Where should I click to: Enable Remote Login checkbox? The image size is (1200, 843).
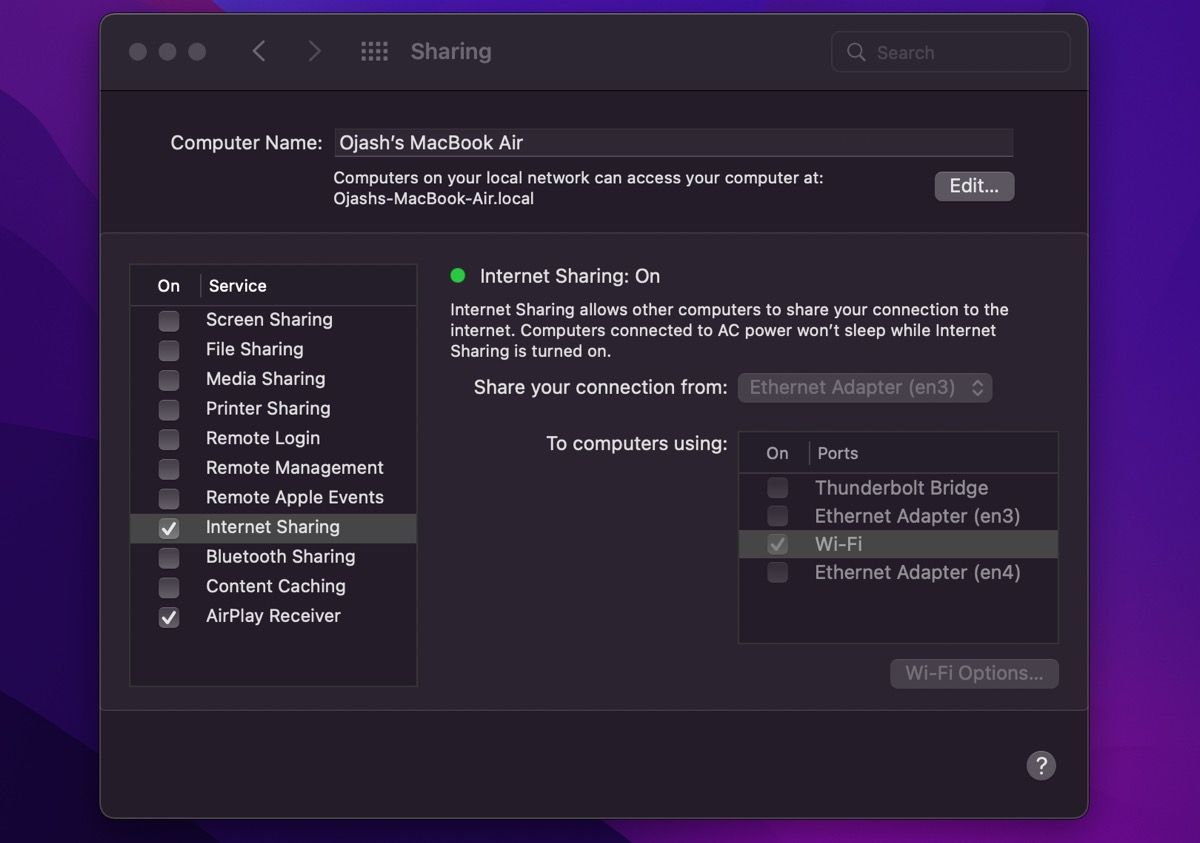[x=169, y=439]
